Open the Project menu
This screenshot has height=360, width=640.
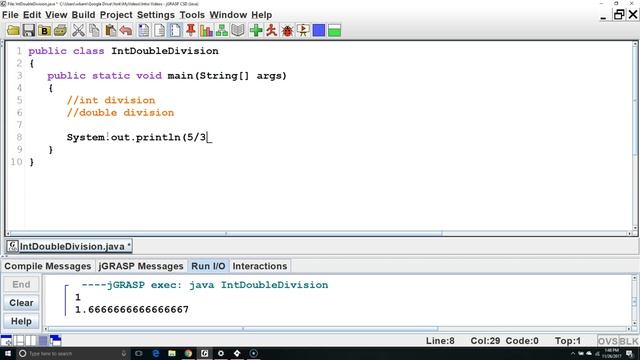coord(116,15)
